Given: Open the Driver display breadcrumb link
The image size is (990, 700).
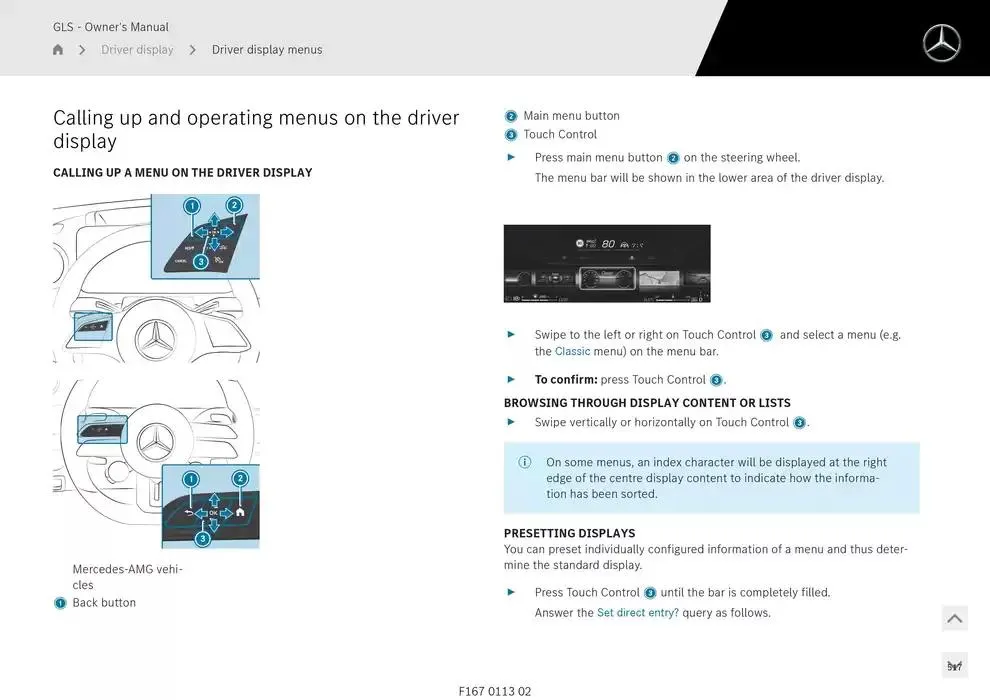Looking at the screenshot, I should (x=137, y=50).
